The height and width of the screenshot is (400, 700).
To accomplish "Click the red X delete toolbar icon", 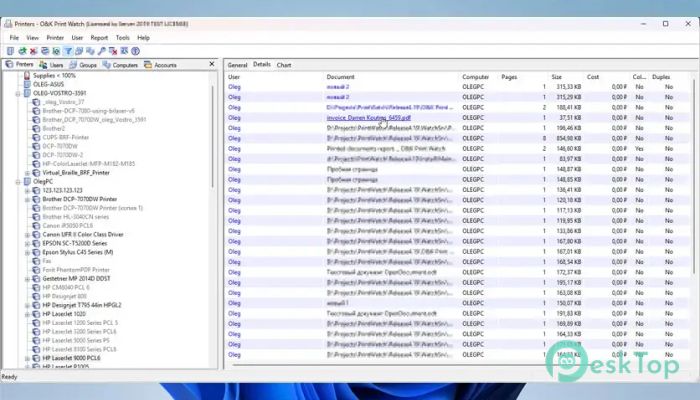I will pyautogui.click(x=33, y=51).
